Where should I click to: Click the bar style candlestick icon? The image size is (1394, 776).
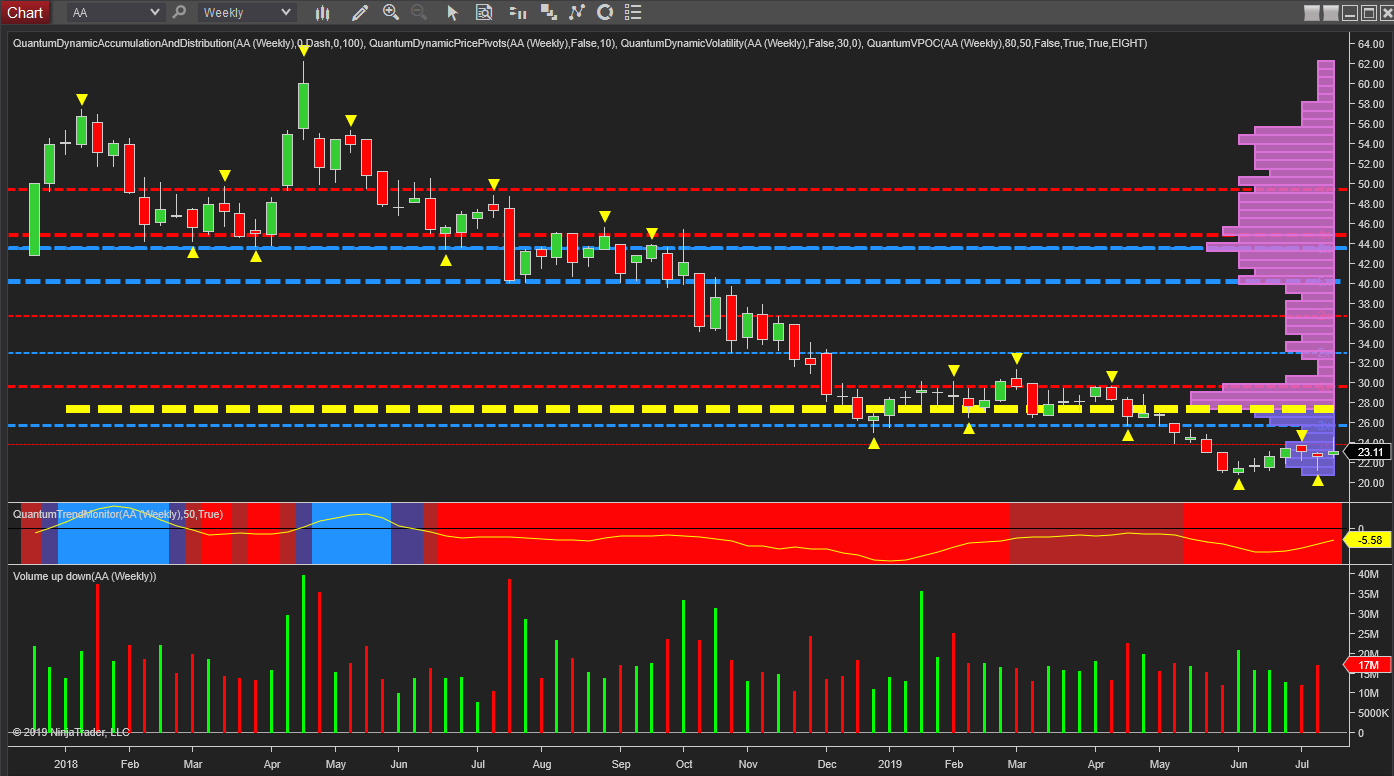(x=322, y=13)
